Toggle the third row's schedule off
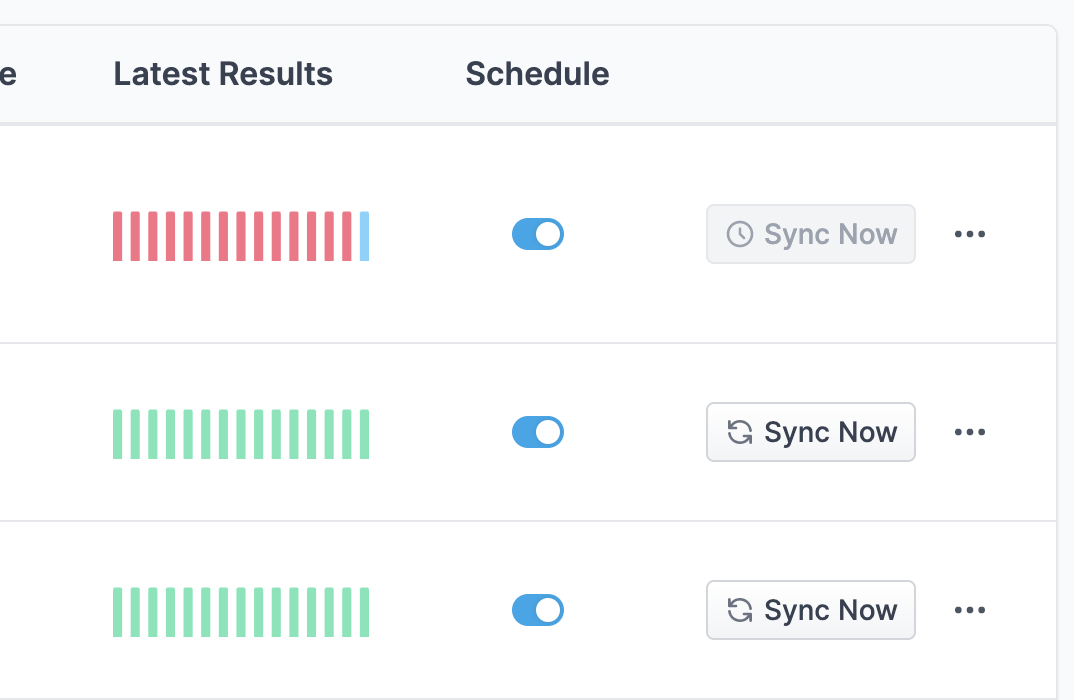This screenshot has width=1074, height=700. pyautogui.click(x=538, y=610)
